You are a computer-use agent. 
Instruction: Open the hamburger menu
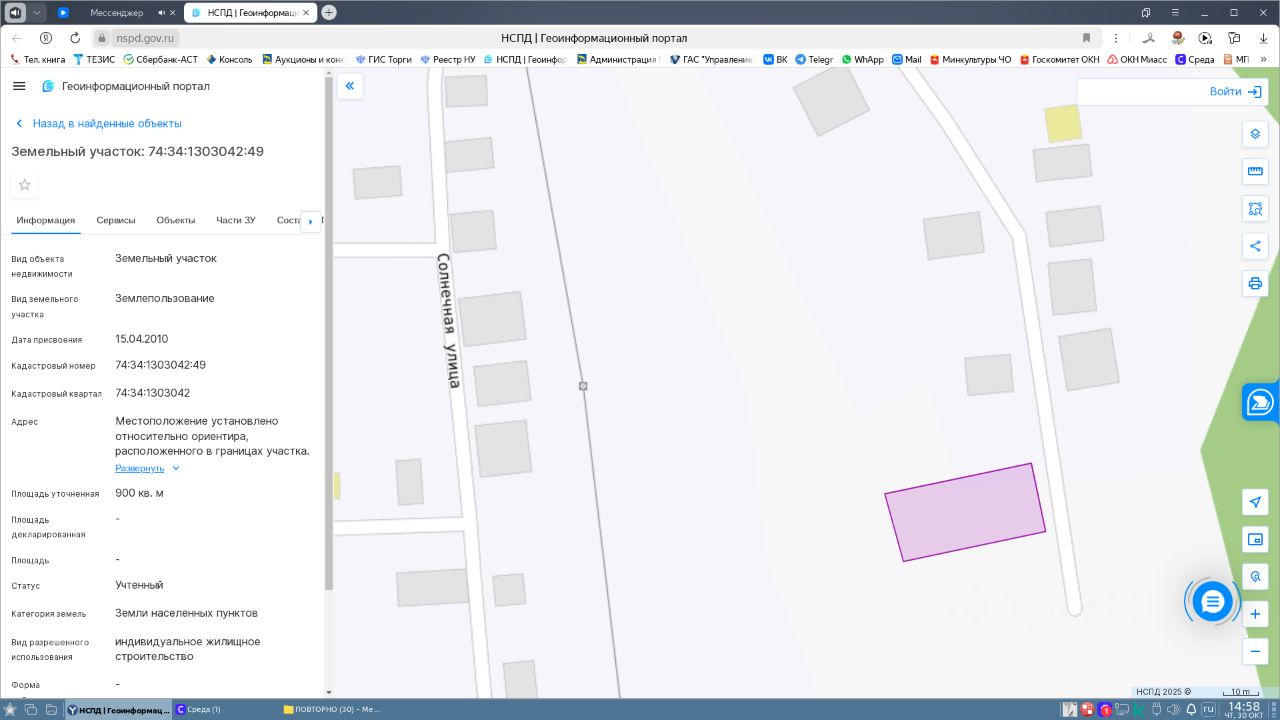click(19, 86)
